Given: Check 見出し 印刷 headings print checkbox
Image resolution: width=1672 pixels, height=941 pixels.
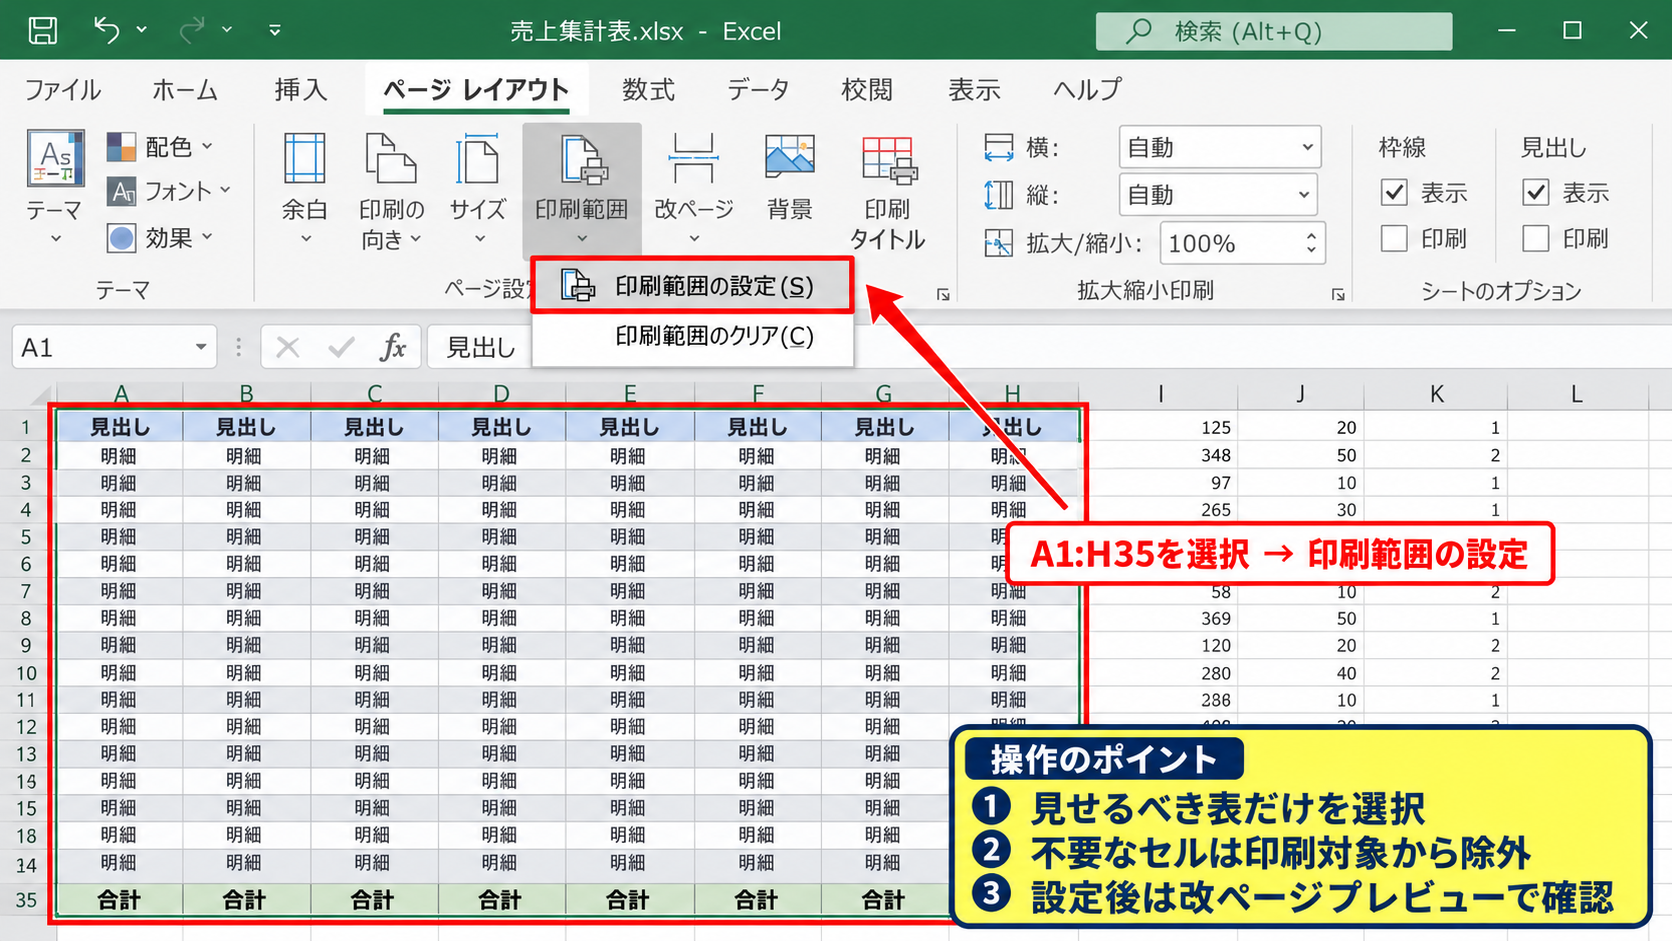Looking at the screenshot, I should click(x=1536, y=238).
